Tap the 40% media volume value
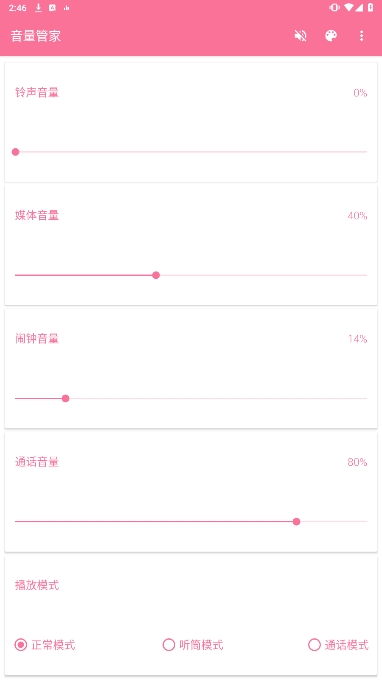 pos(357,216)
